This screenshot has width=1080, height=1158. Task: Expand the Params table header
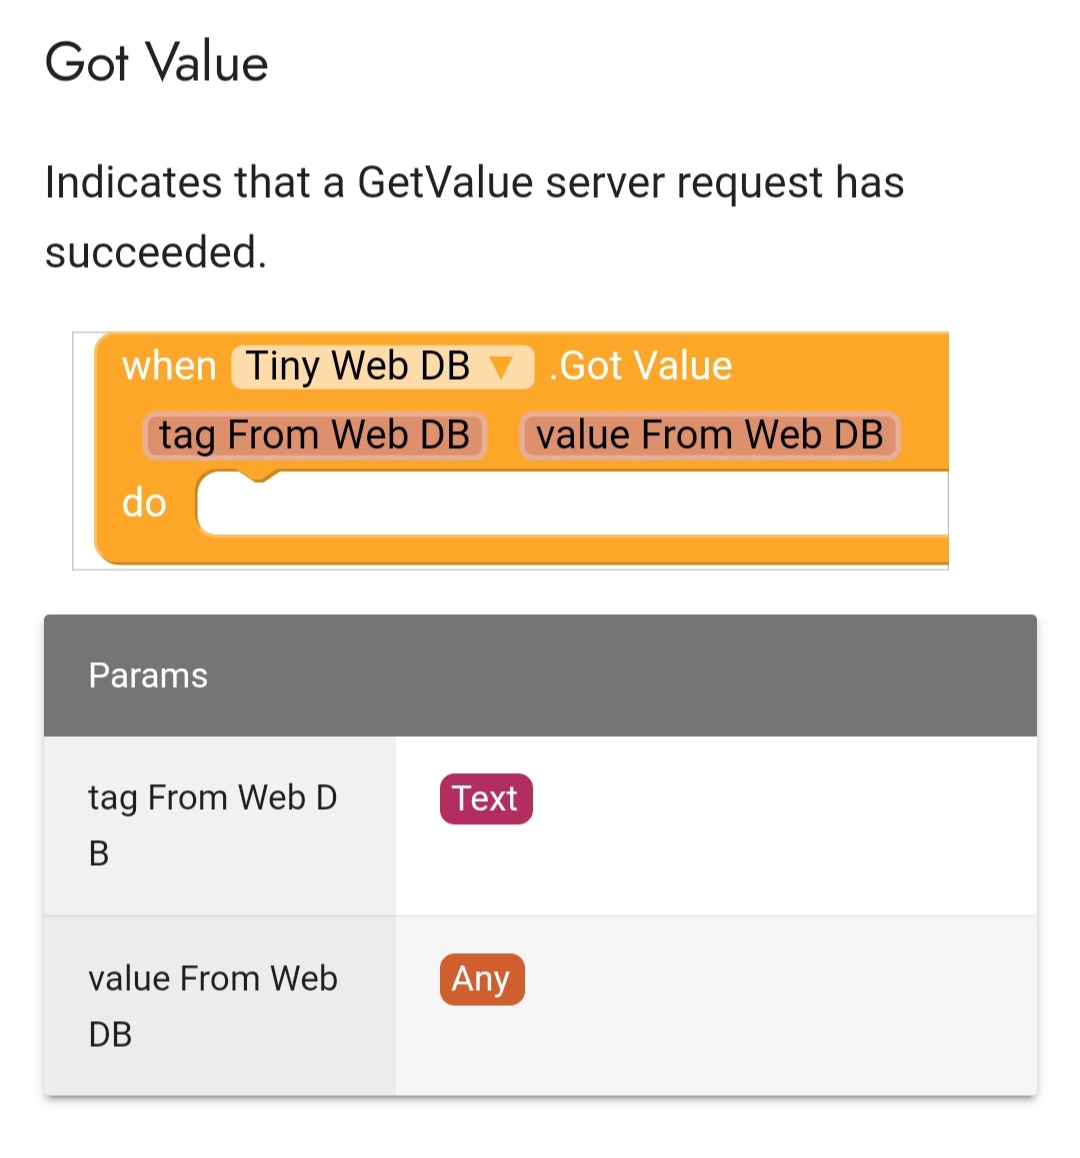point(148,675)
